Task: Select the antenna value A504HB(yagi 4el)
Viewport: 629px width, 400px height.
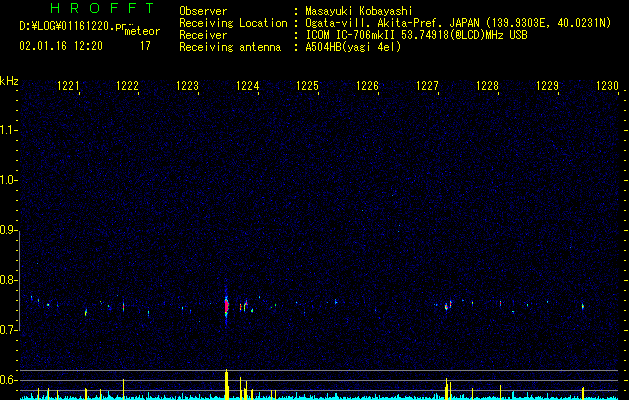Action: point(353,47)
